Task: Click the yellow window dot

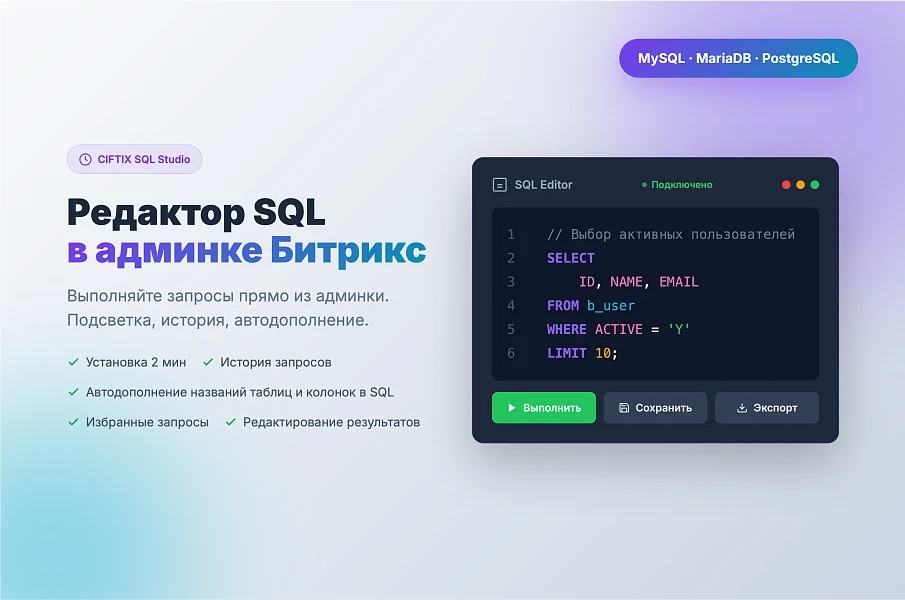Action: click(x=801, y=185)
